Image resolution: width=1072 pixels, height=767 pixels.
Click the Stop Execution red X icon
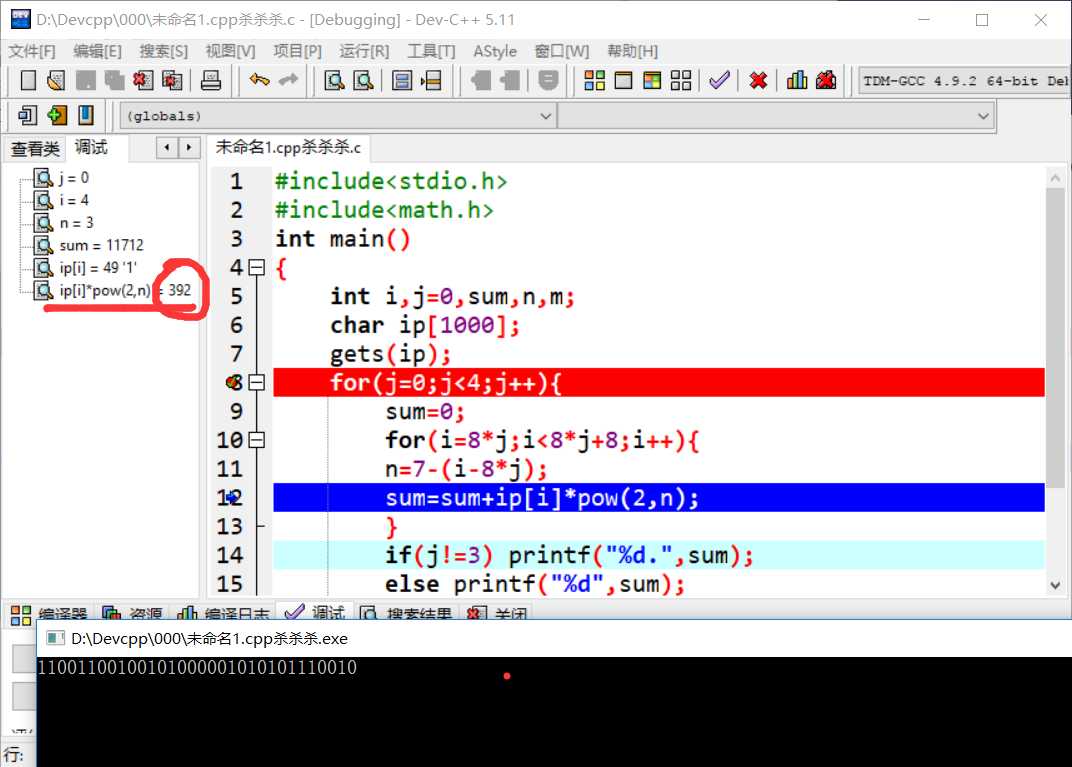[758, 81]
